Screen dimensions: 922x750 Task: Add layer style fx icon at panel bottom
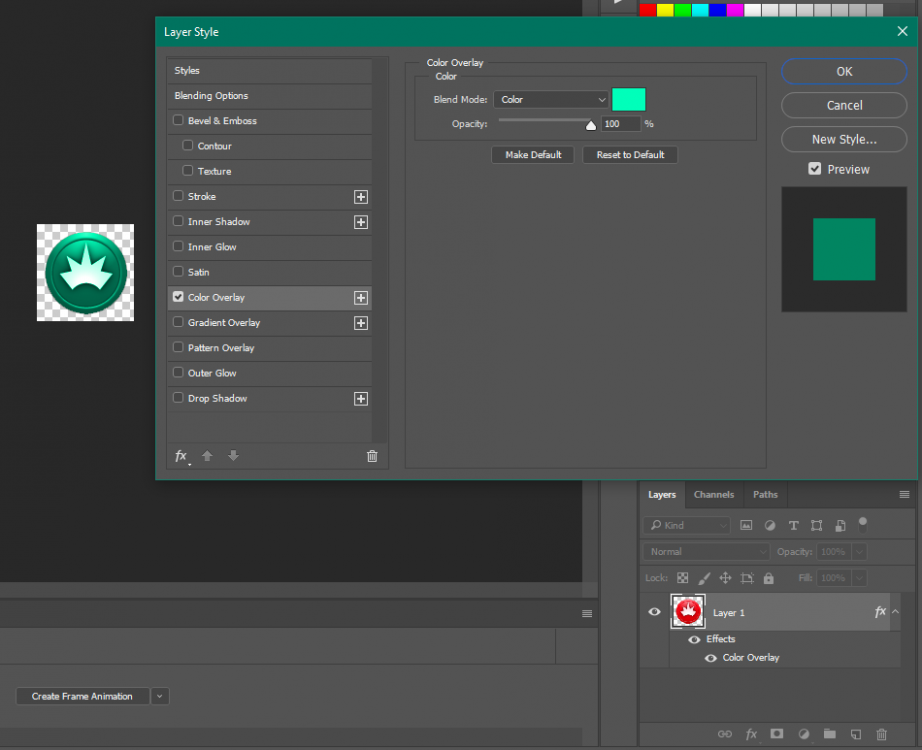(x=751, y=734)
